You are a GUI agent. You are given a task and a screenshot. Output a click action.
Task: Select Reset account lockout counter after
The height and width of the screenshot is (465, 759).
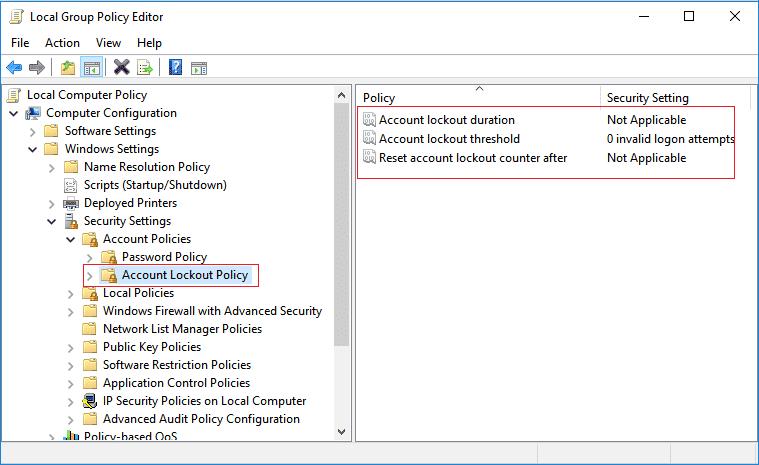[x=472, y=158]
